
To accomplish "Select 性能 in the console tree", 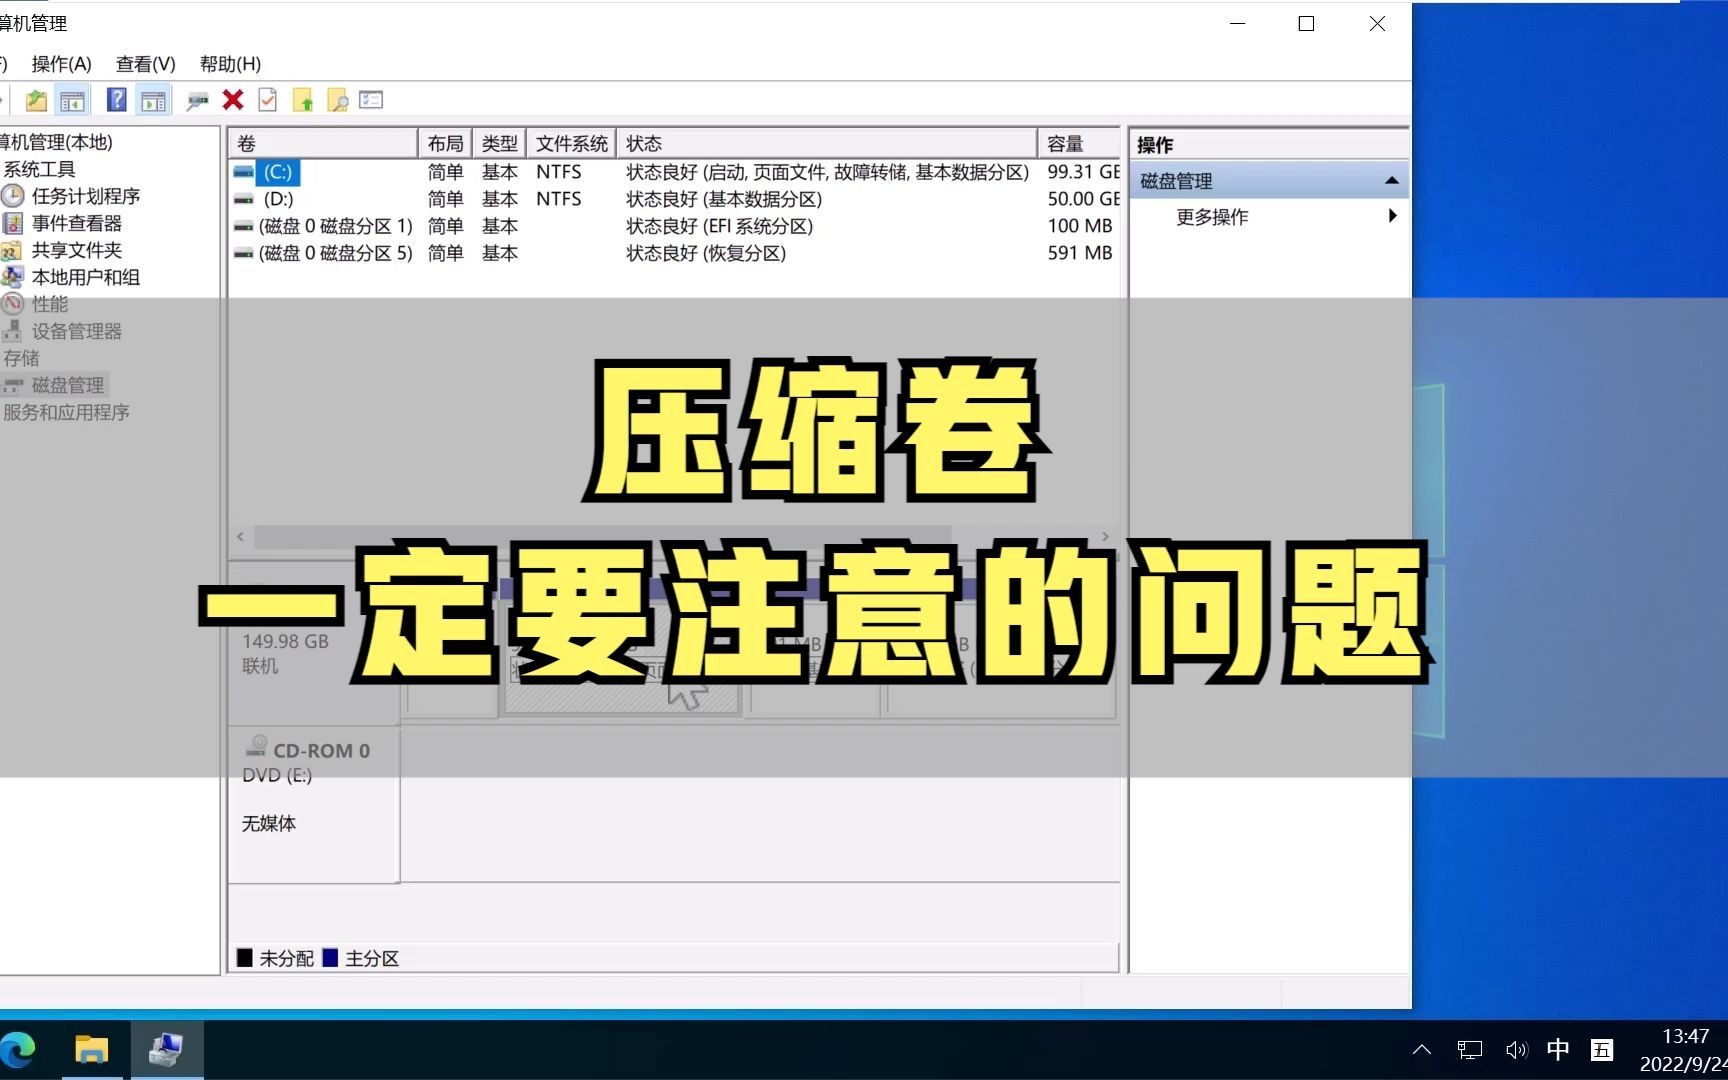I will 50,304.
